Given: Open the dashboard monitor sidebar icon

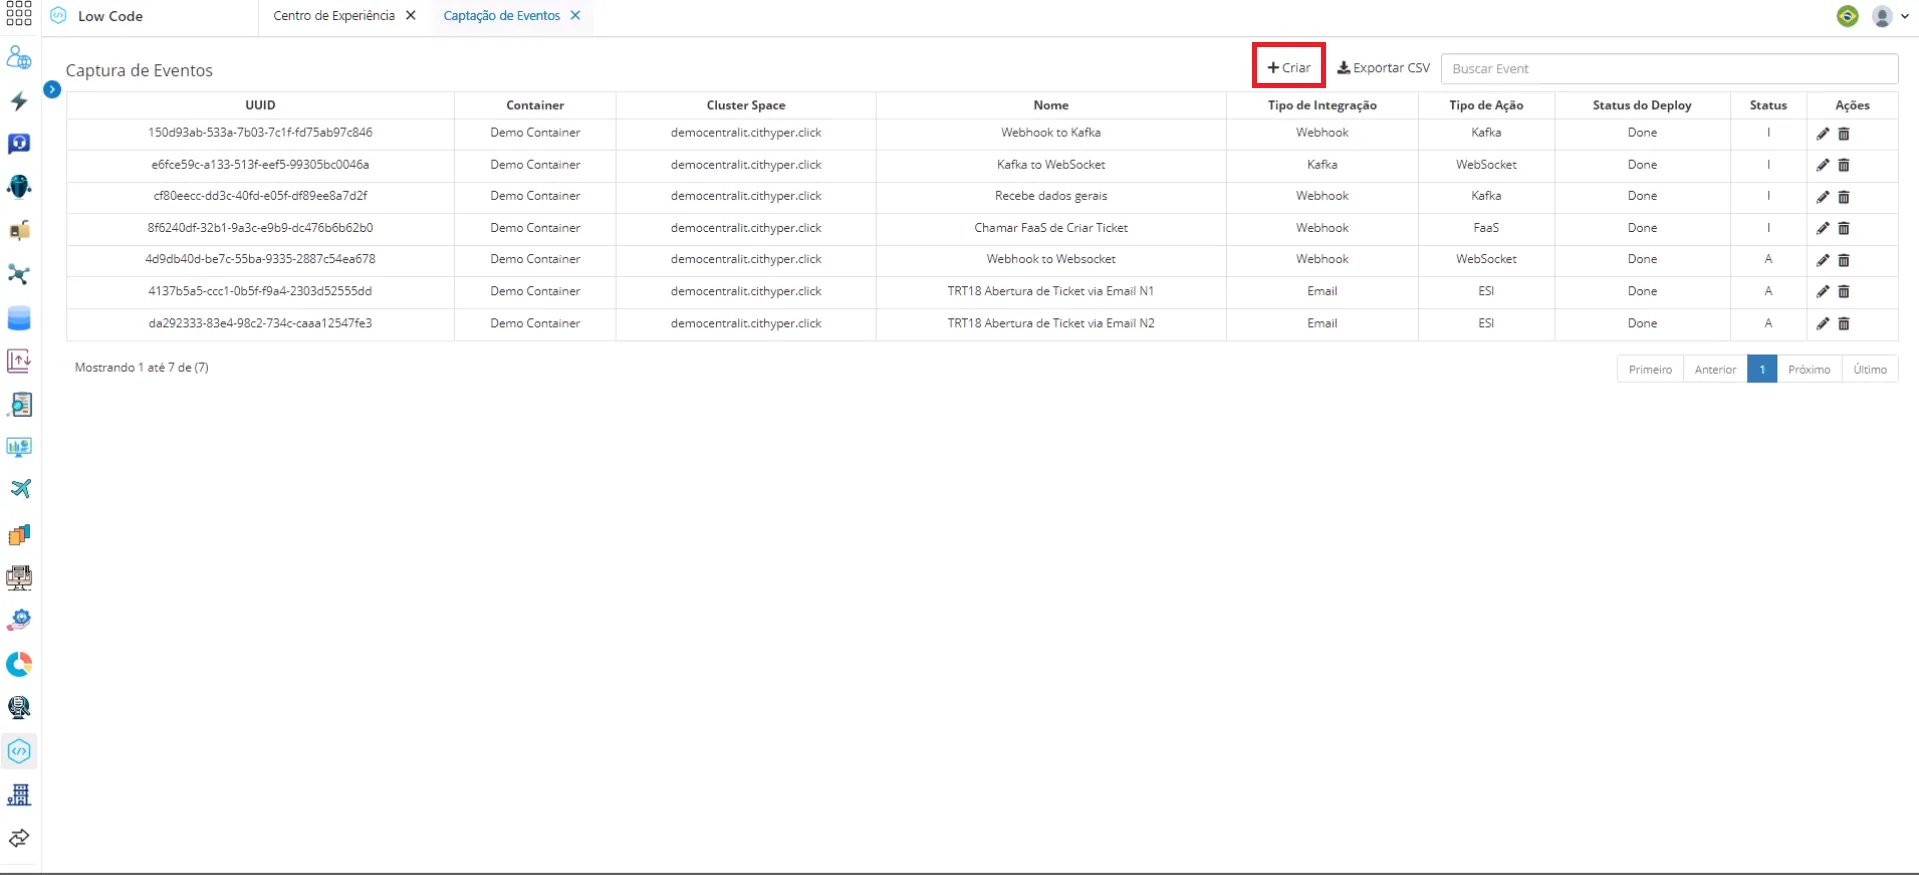Looking at the screenshot, I should point(19,447).
